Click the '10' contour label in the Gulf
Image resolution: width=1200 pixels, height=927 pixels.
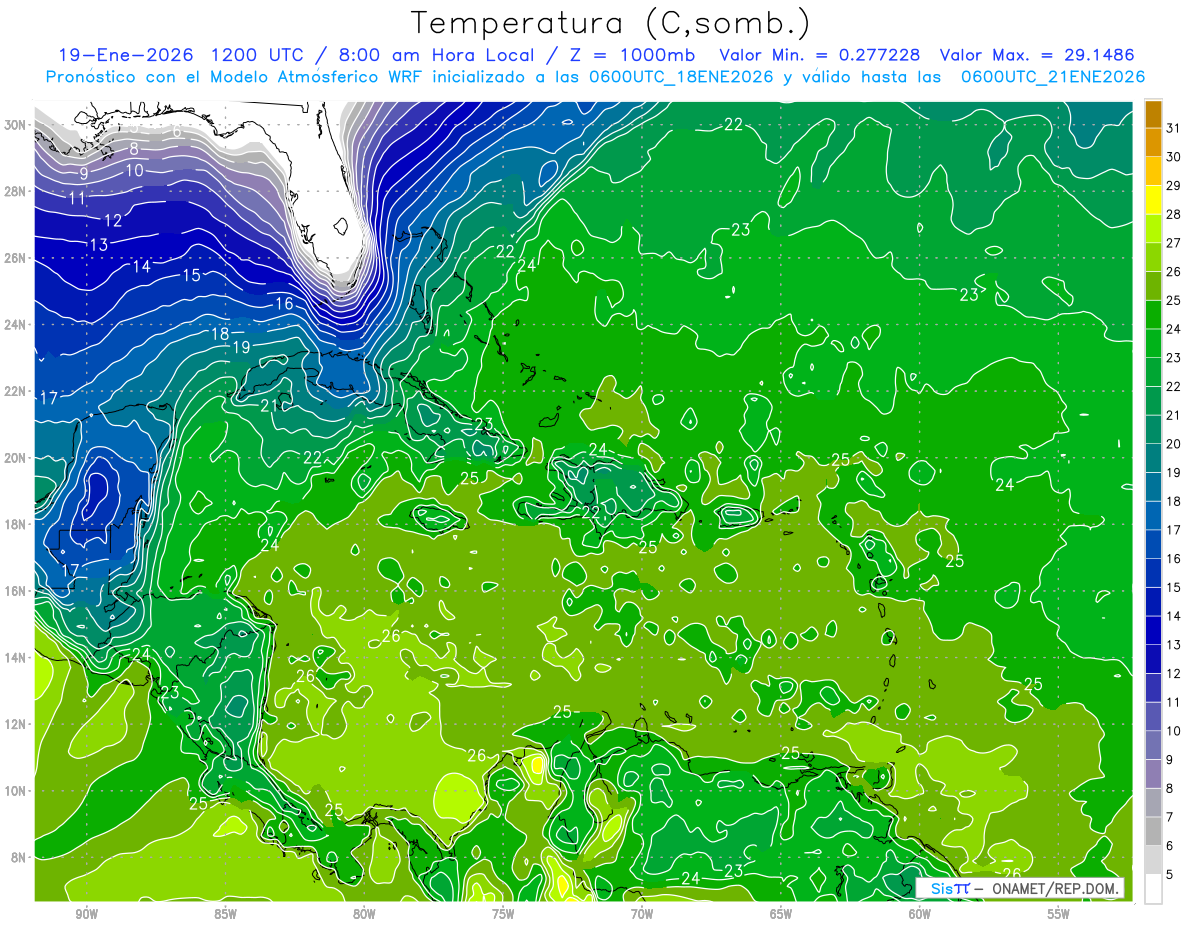[x=135, y=170]
